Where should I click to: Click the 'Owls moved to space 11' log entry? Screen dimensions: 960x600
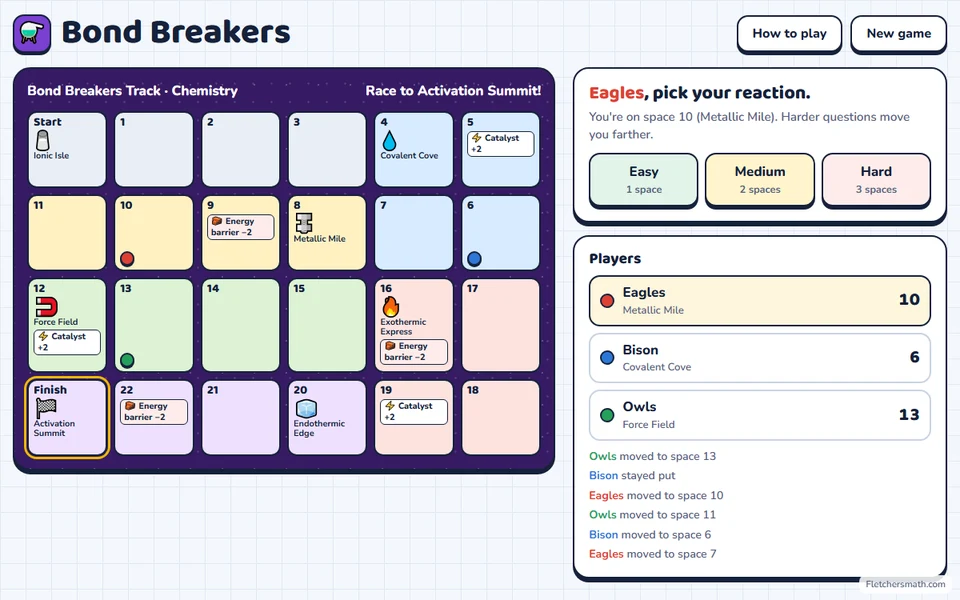(652, 515)
